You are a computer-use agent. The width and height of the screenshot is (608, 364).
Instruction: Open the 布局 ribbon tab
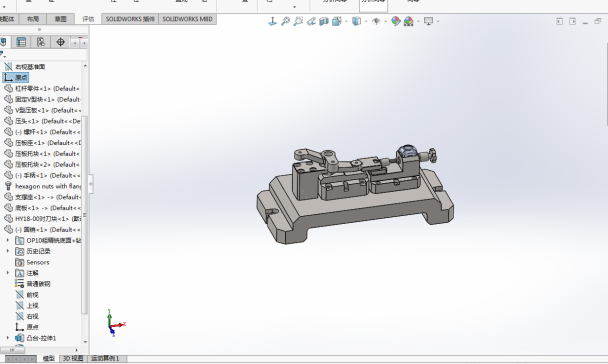[x=33, y=19]
